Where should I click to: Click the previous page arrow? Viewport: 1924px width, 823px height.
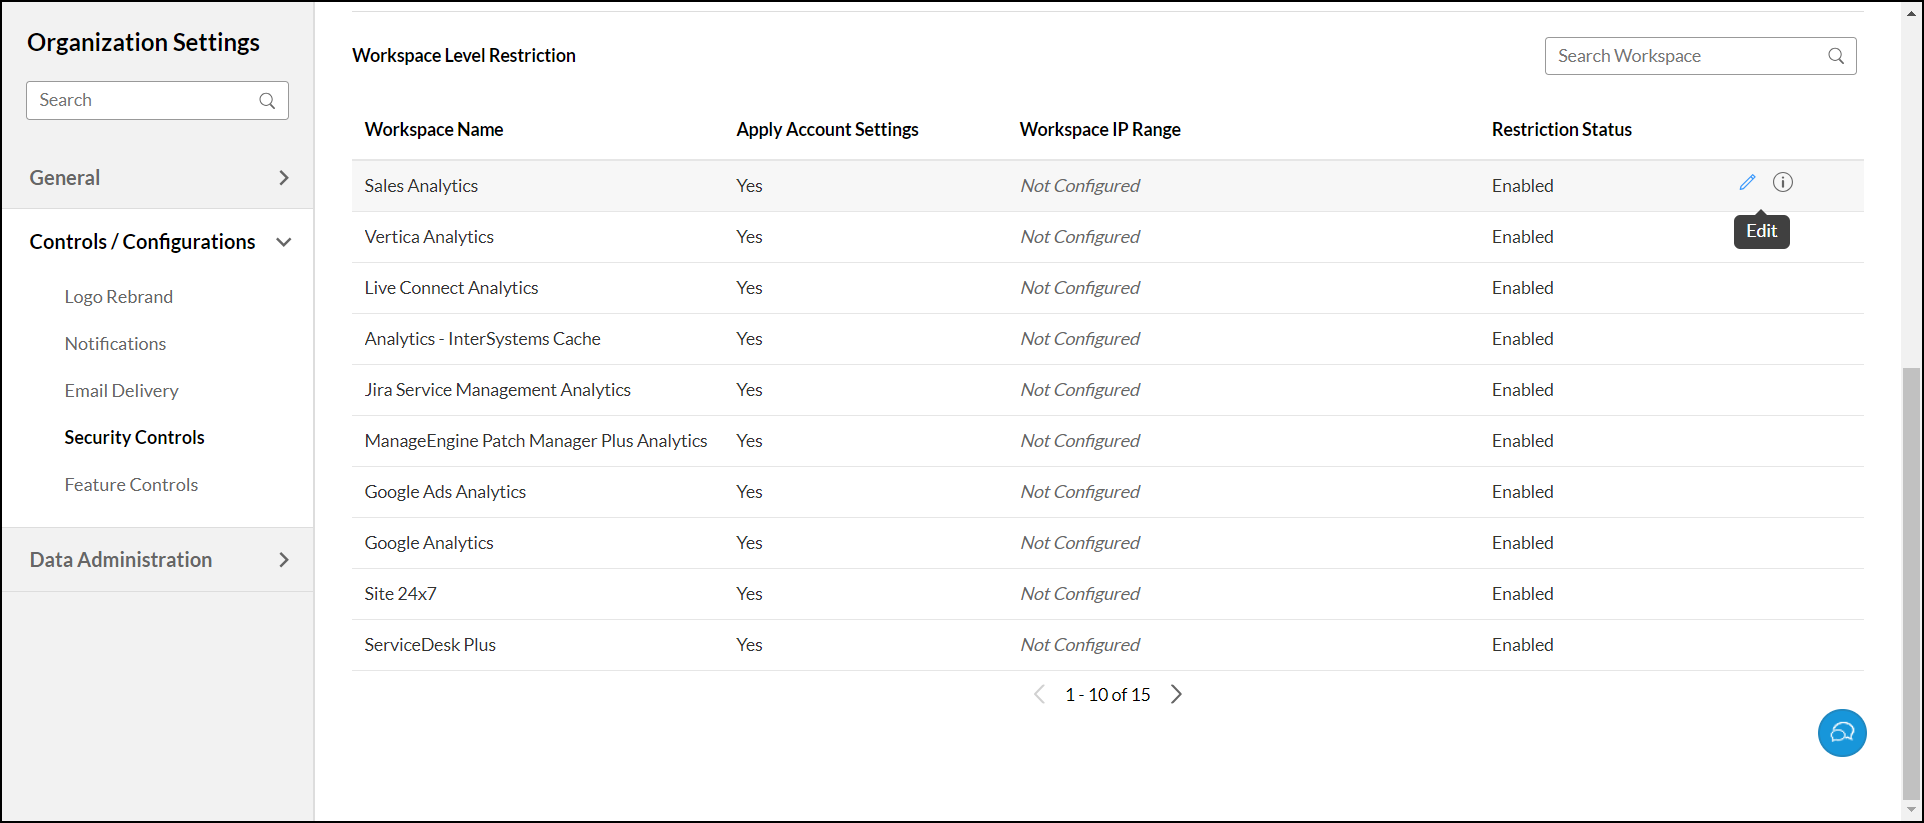tap(1039, 694)
